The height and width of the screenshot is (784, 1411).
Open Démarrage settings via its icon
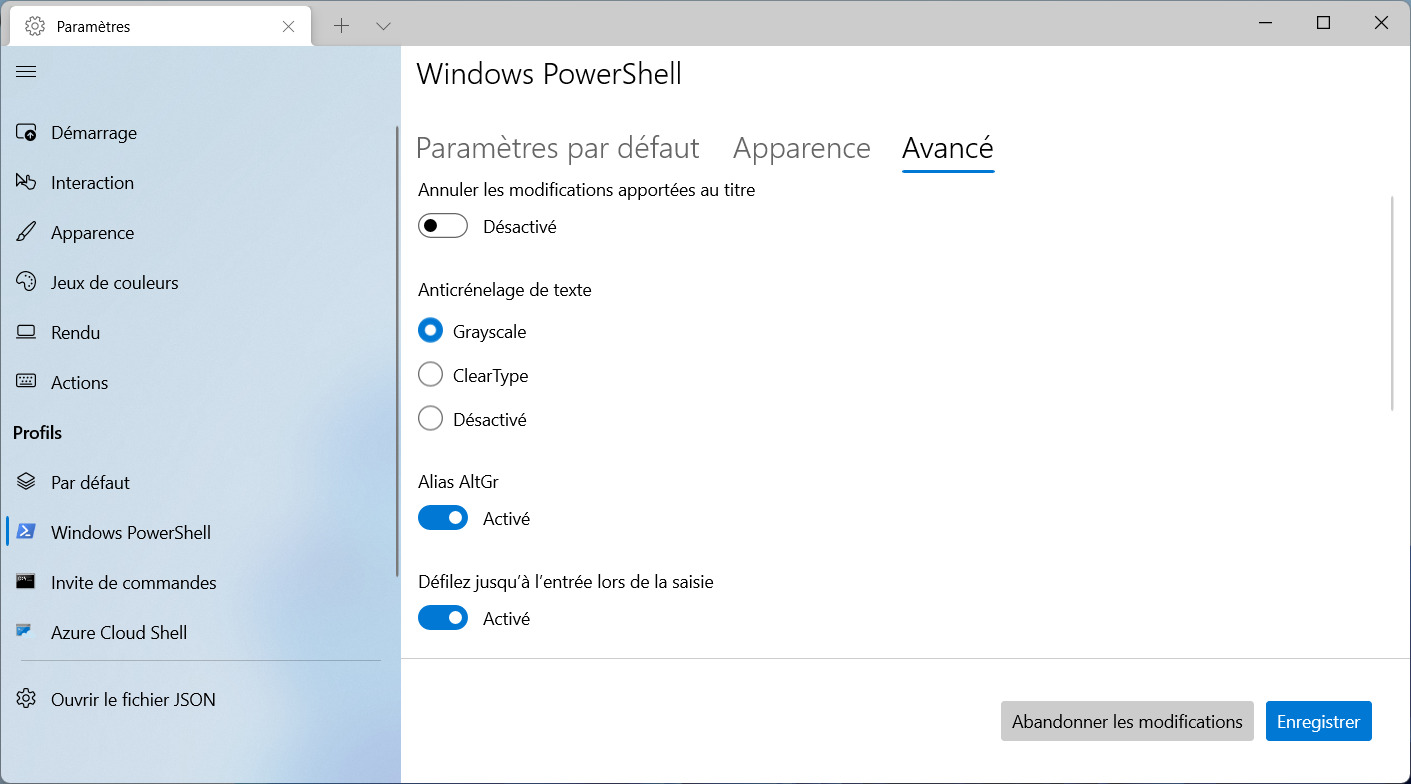click(27, 133)
